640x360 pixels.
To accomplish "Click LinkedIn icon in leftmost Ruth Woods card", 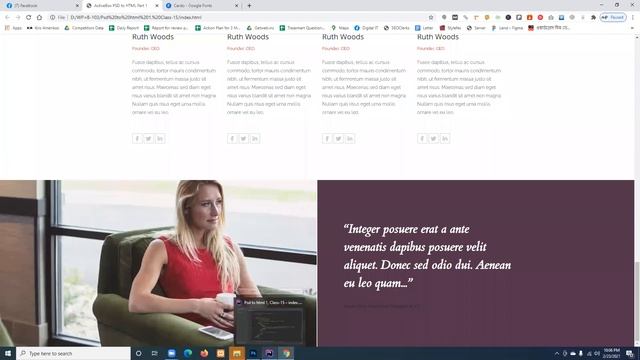I will 160,139.
